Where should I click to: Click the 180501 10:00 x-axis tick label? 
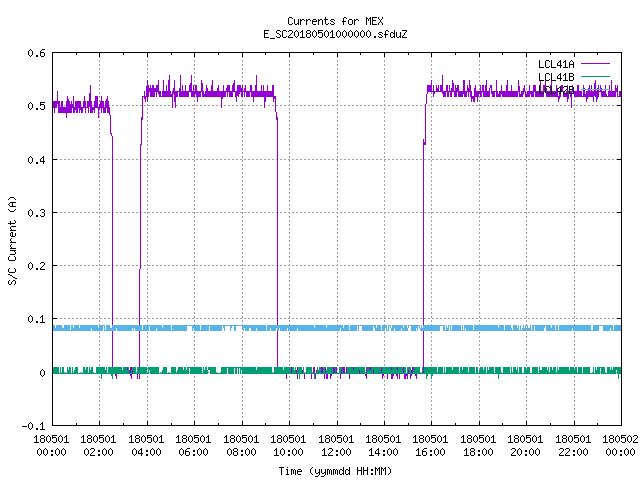(289, 446)
